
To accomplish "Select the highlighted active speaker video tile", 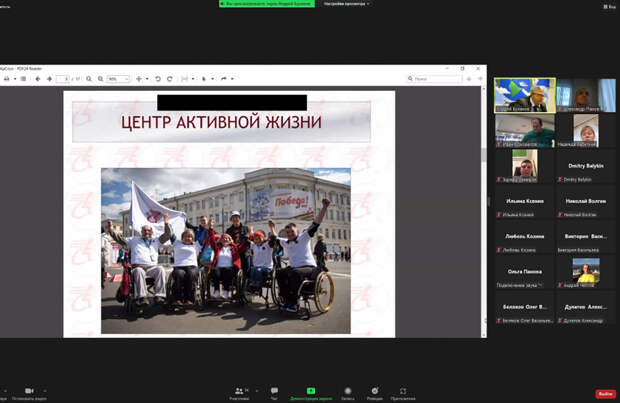I will pyautogui.click(x=525, y=95).
